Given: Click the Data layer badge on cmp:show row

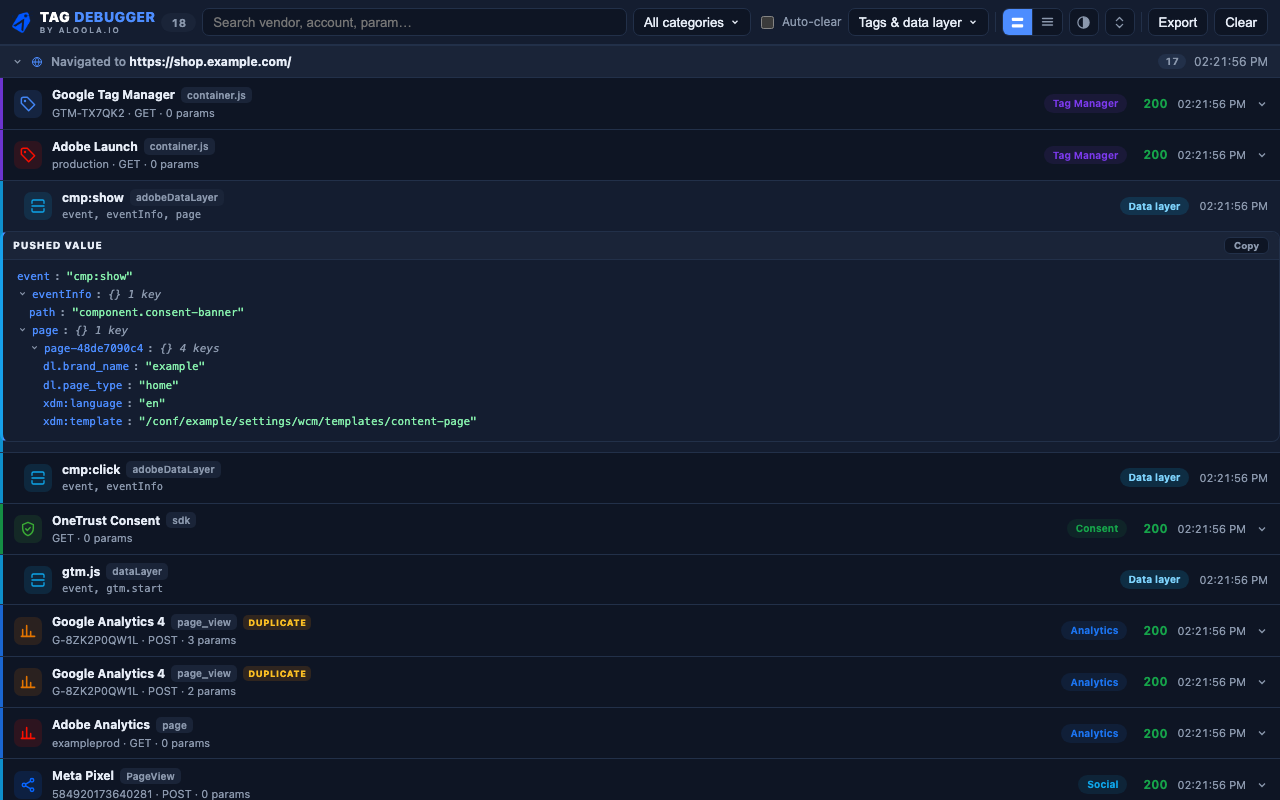Looking at the screenshot, I should [x=1154, y=206].
